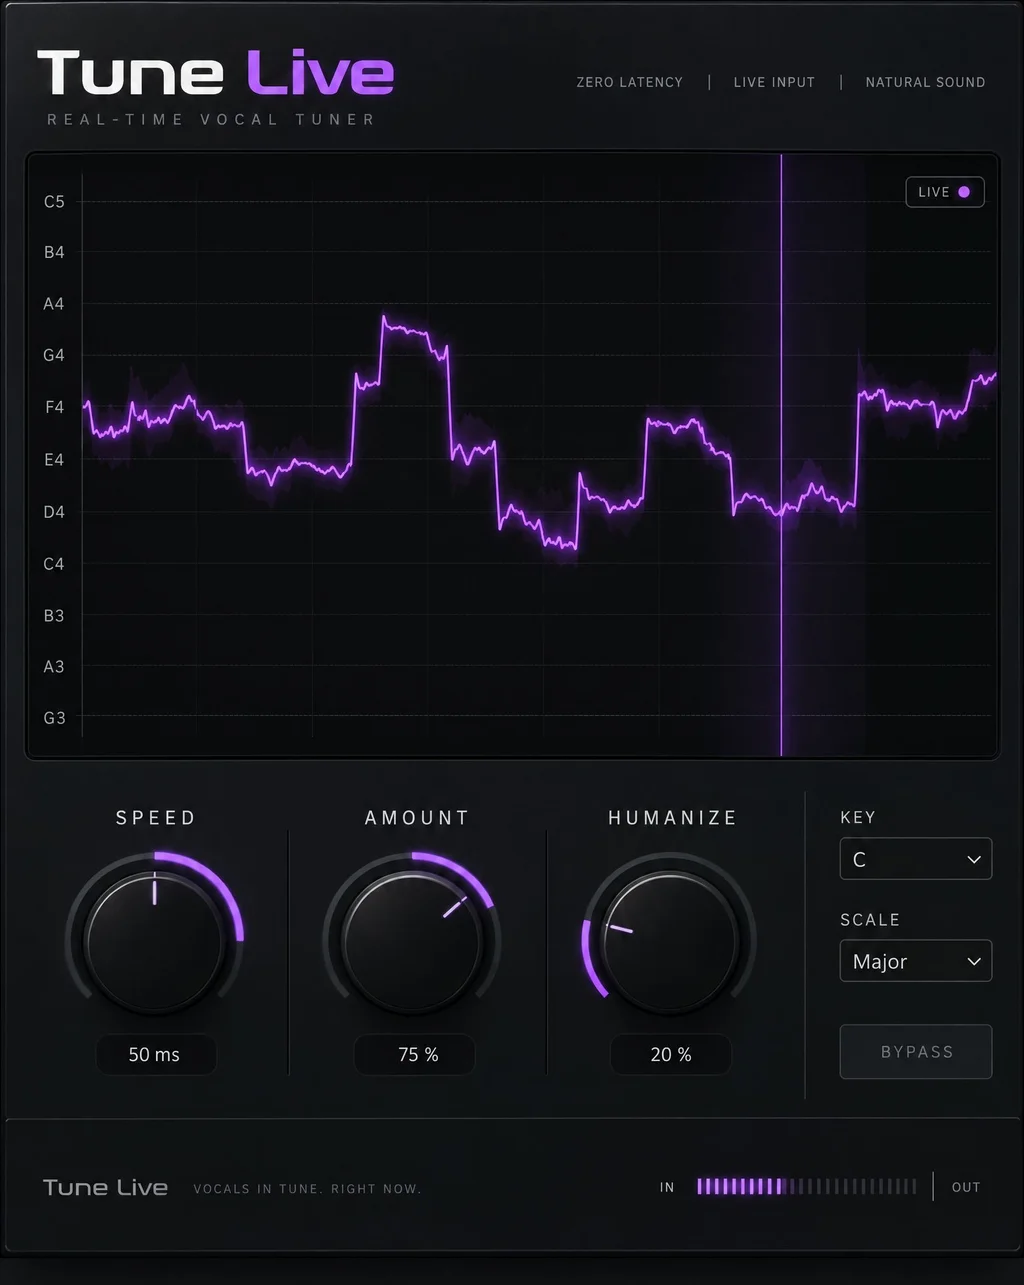1024x1285 pixels.
Task: Click the ZERO LATENCY label
Action: click(x=630, y=82)
